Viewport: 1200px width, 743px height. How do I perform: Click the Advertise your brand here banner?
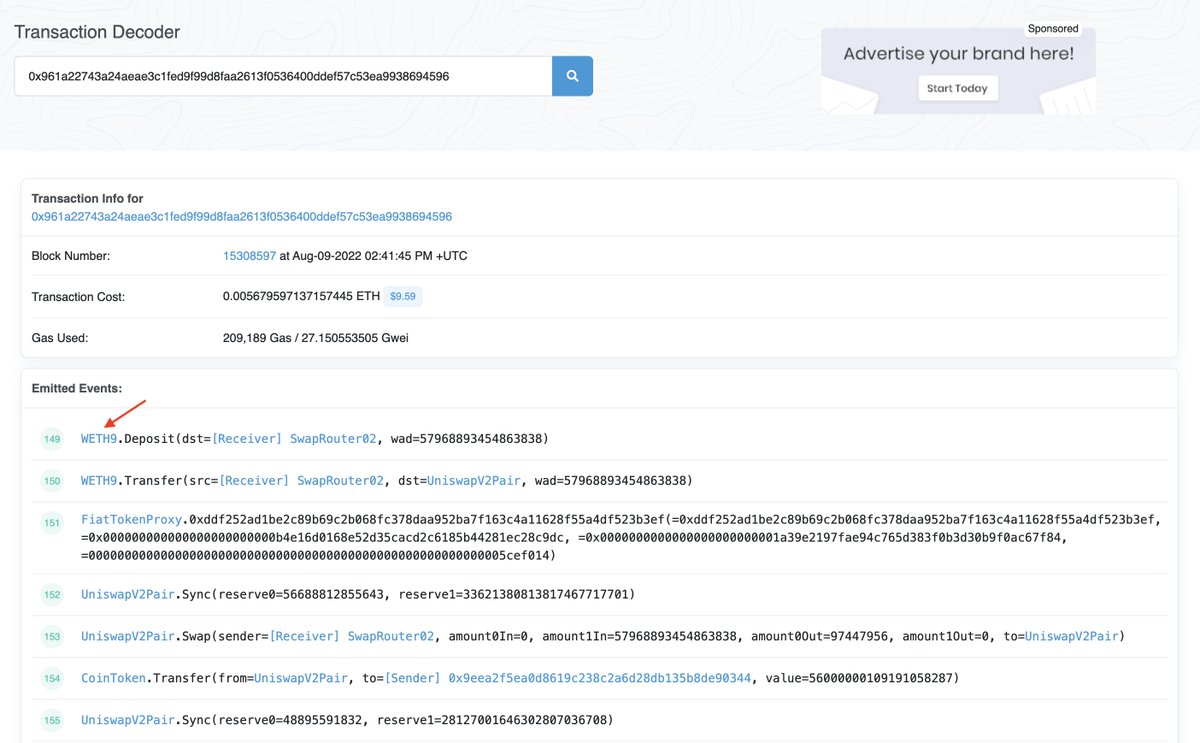[957, 53]
